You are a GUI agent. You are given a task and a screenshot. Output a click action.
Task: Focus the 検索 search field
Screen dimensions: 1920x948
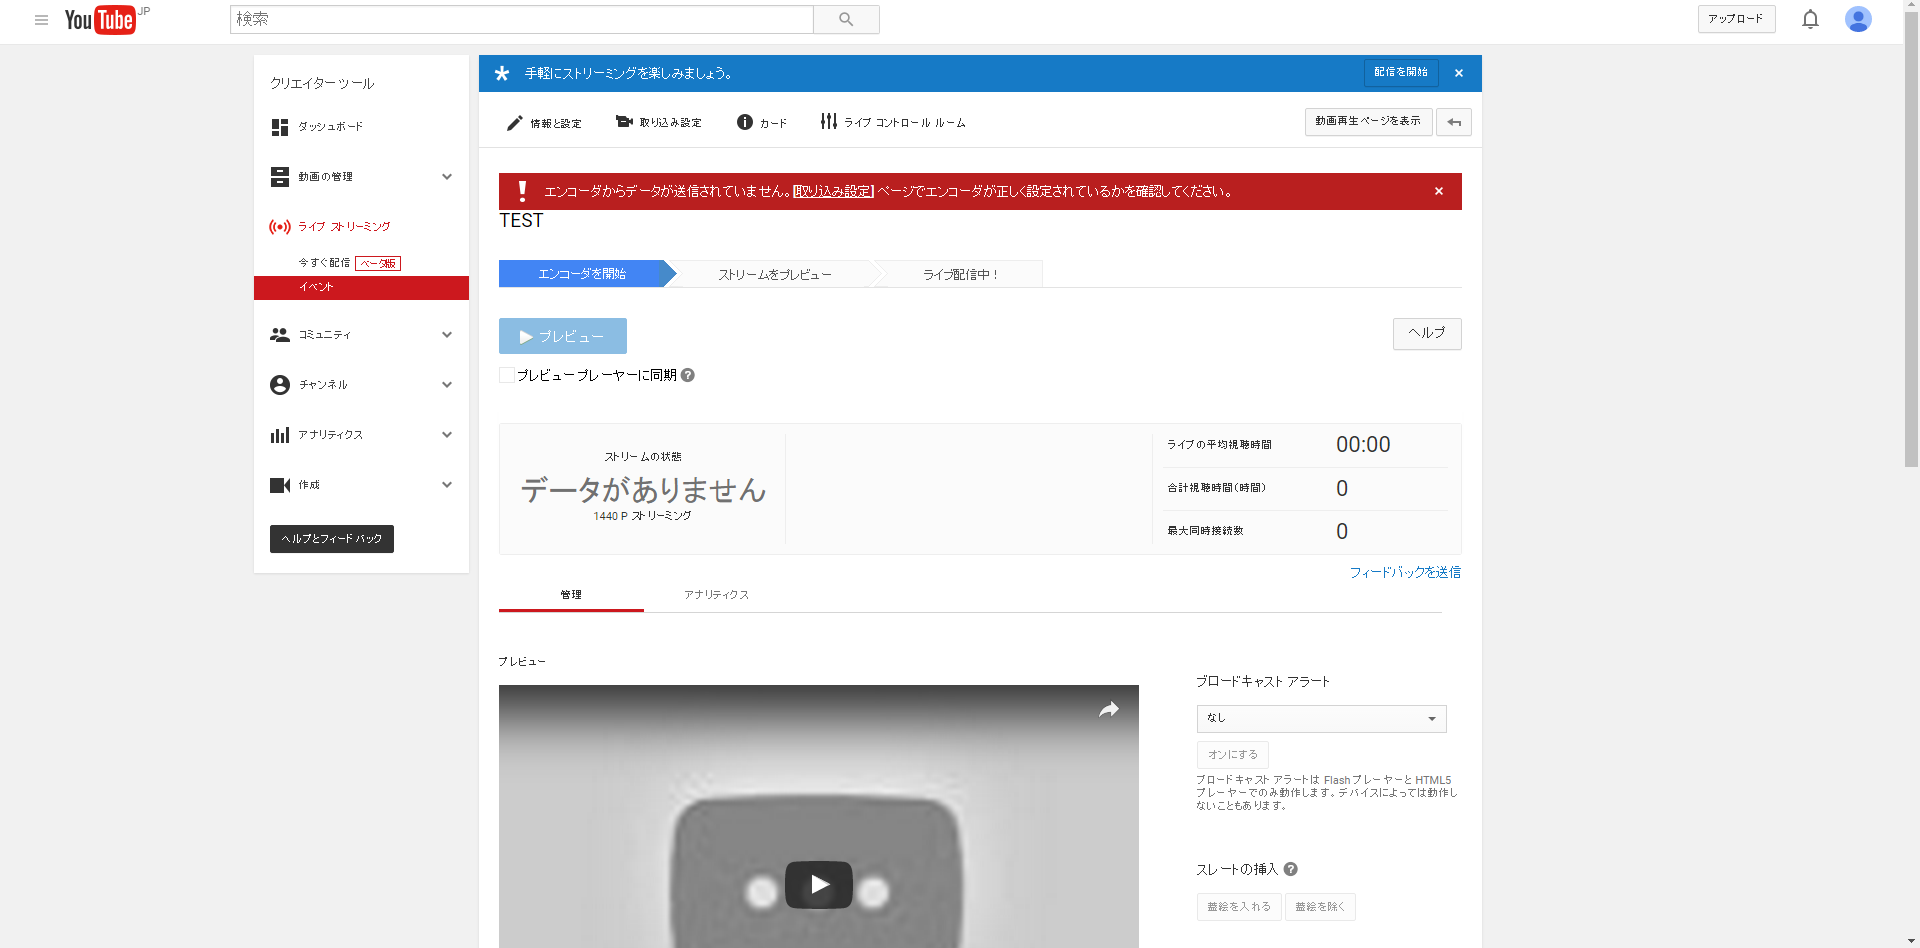pyautogui.click(x=522, y=19)
